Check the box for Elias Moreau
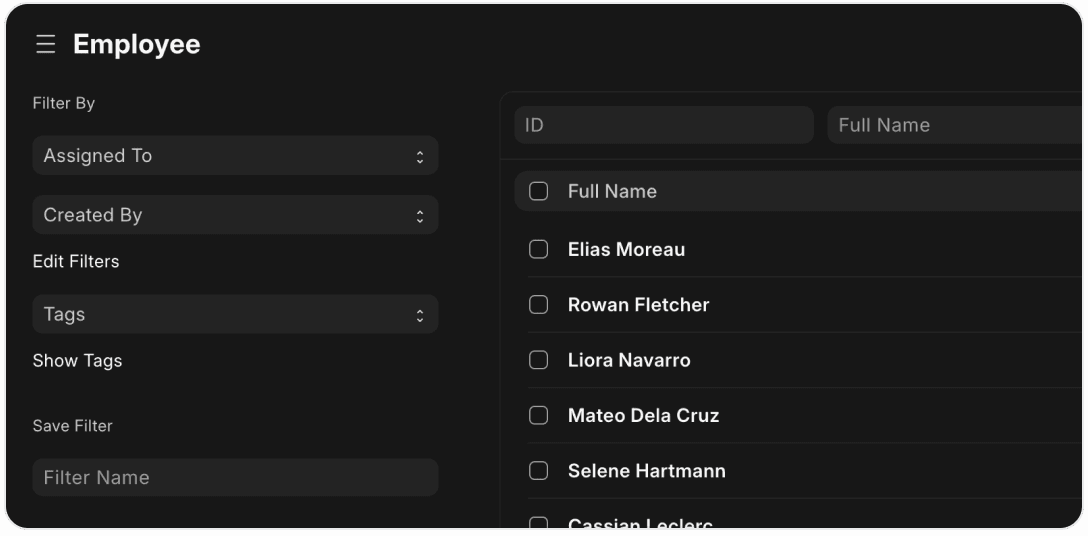Image resolution: width=1088 pixels, height=536 pixels. pos(539,249)
